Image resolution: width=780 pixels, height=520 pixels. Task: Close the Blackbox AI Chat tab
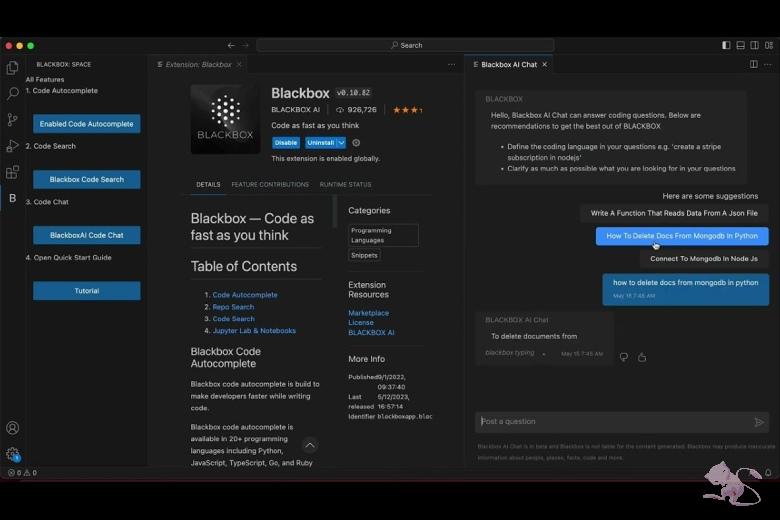[x=545, y=65]
